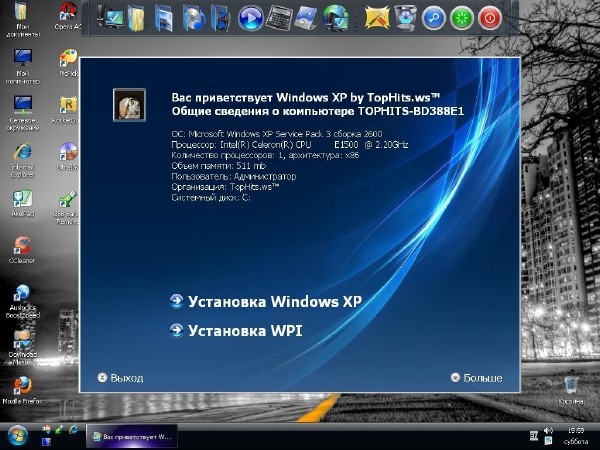This screenshot has height=450, width=600.
Task: Click the arrow icon beside Установка WPI
Action: coord(176,330)
